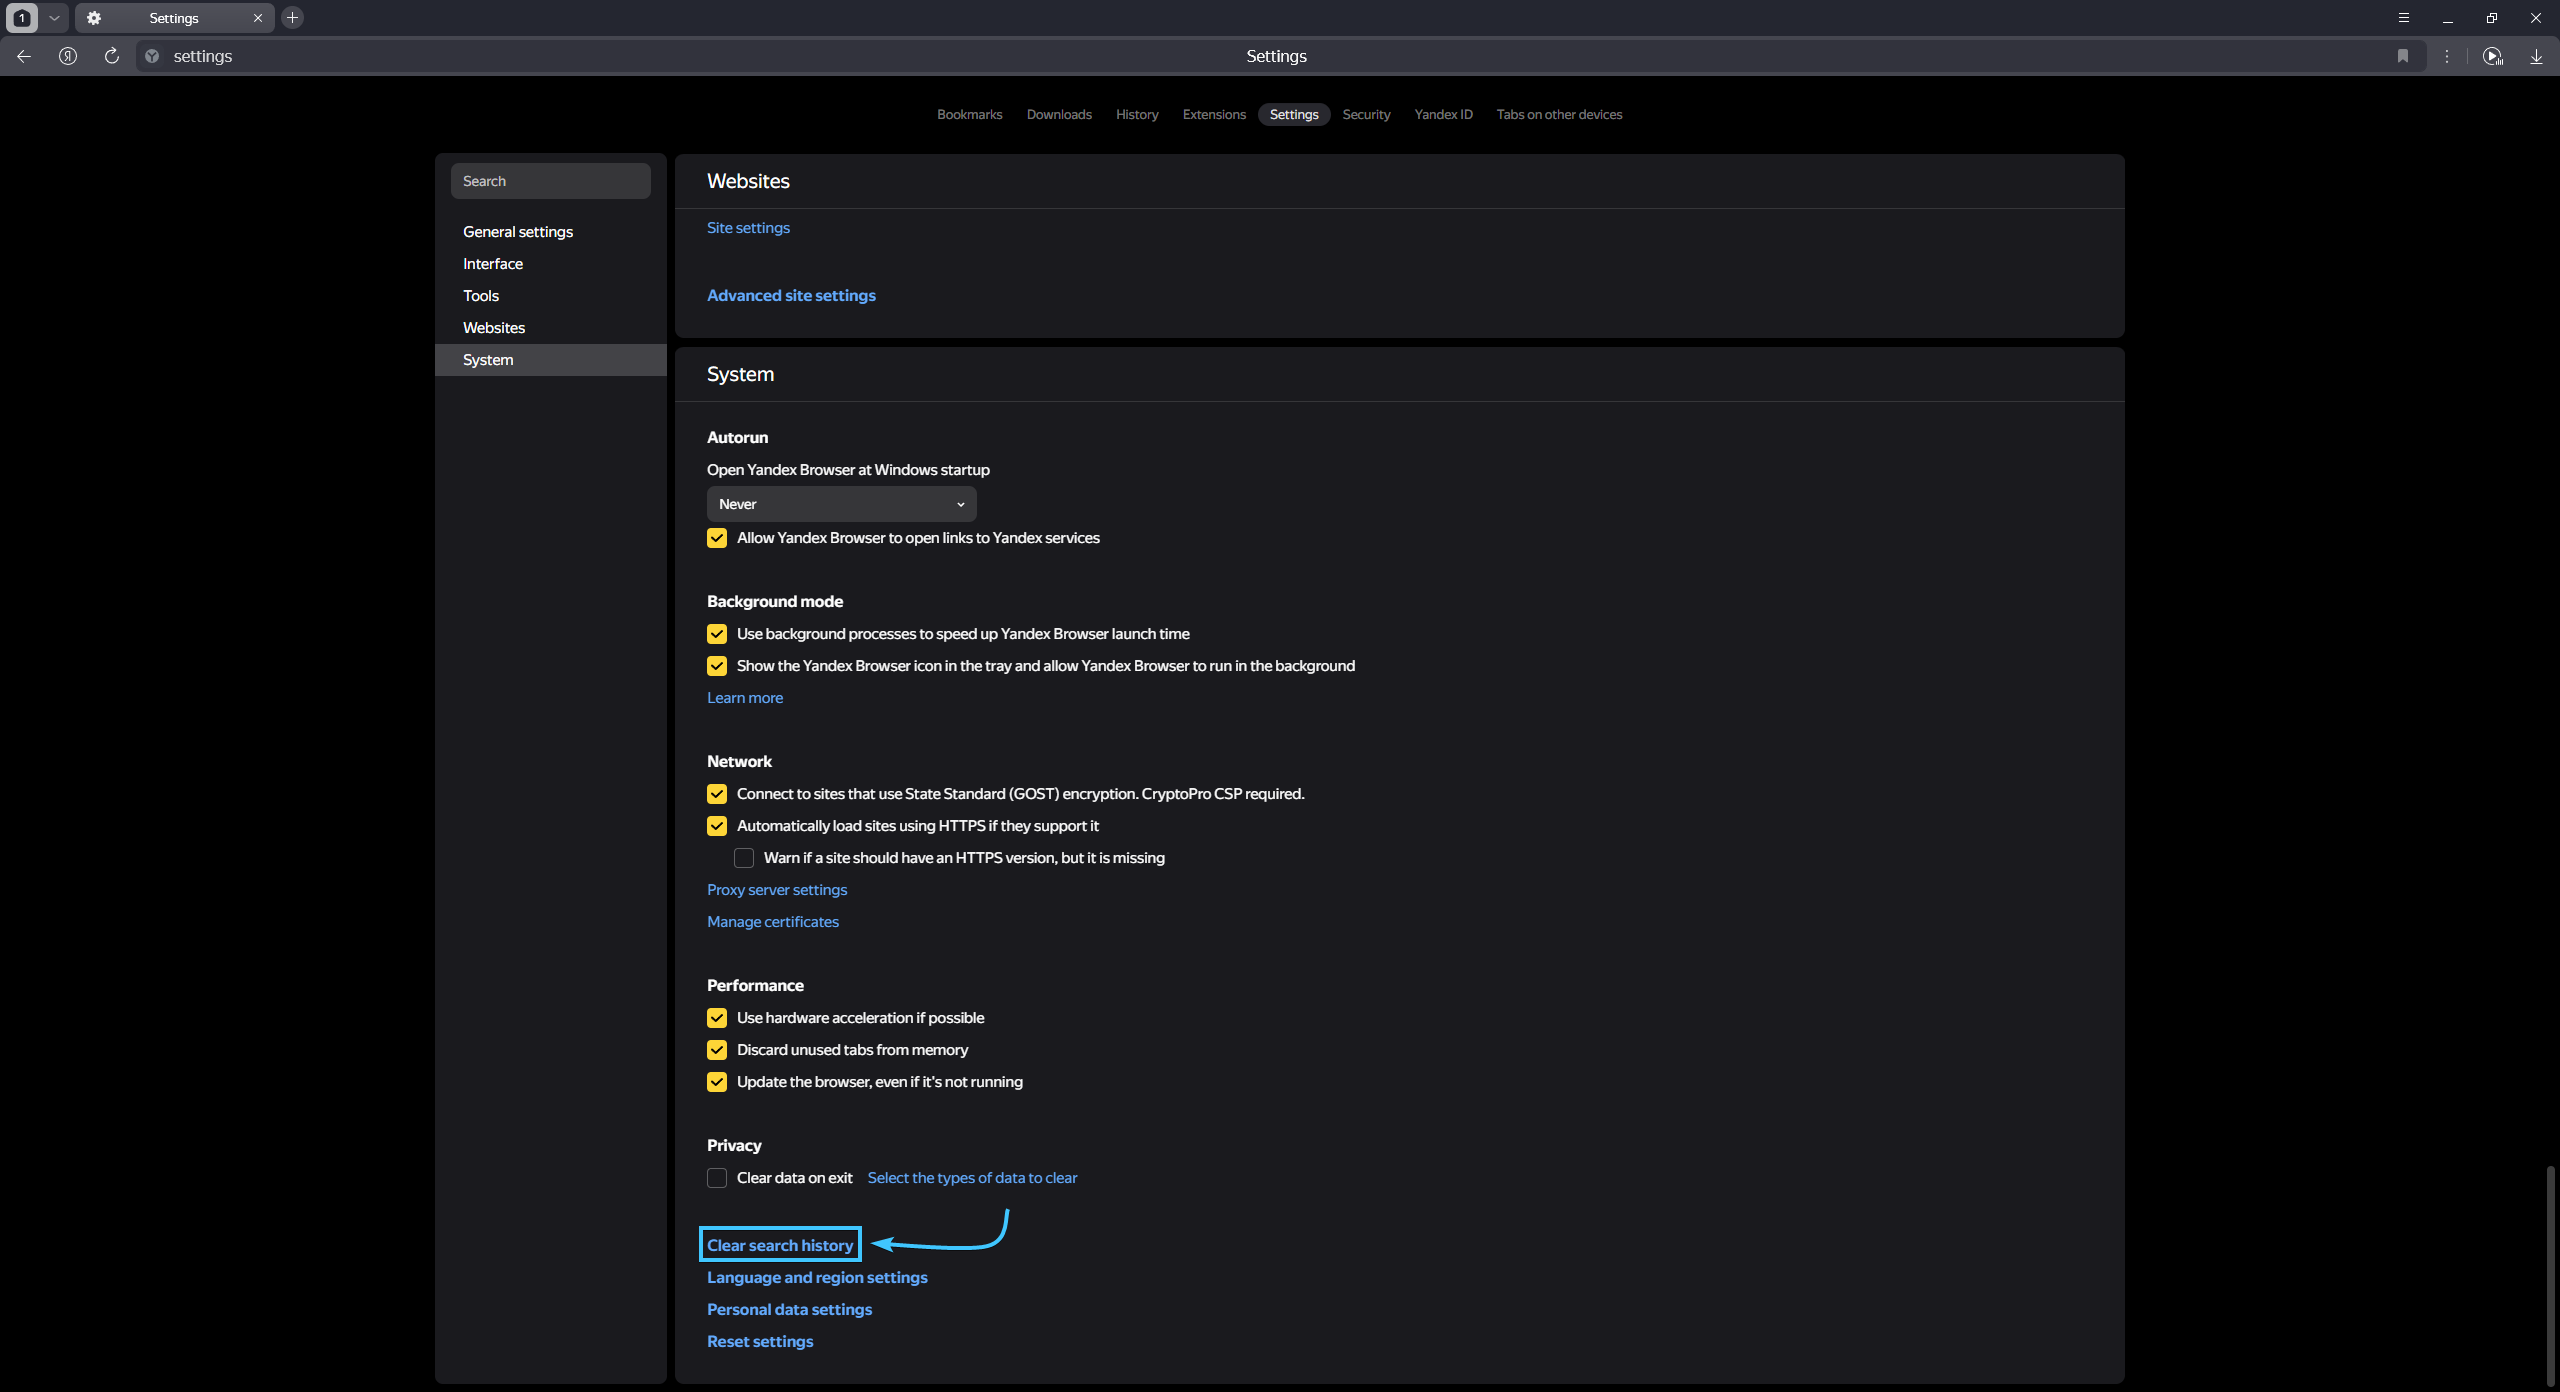
Task: Click the site protection icon in address bar
Action: pos(152,56)
